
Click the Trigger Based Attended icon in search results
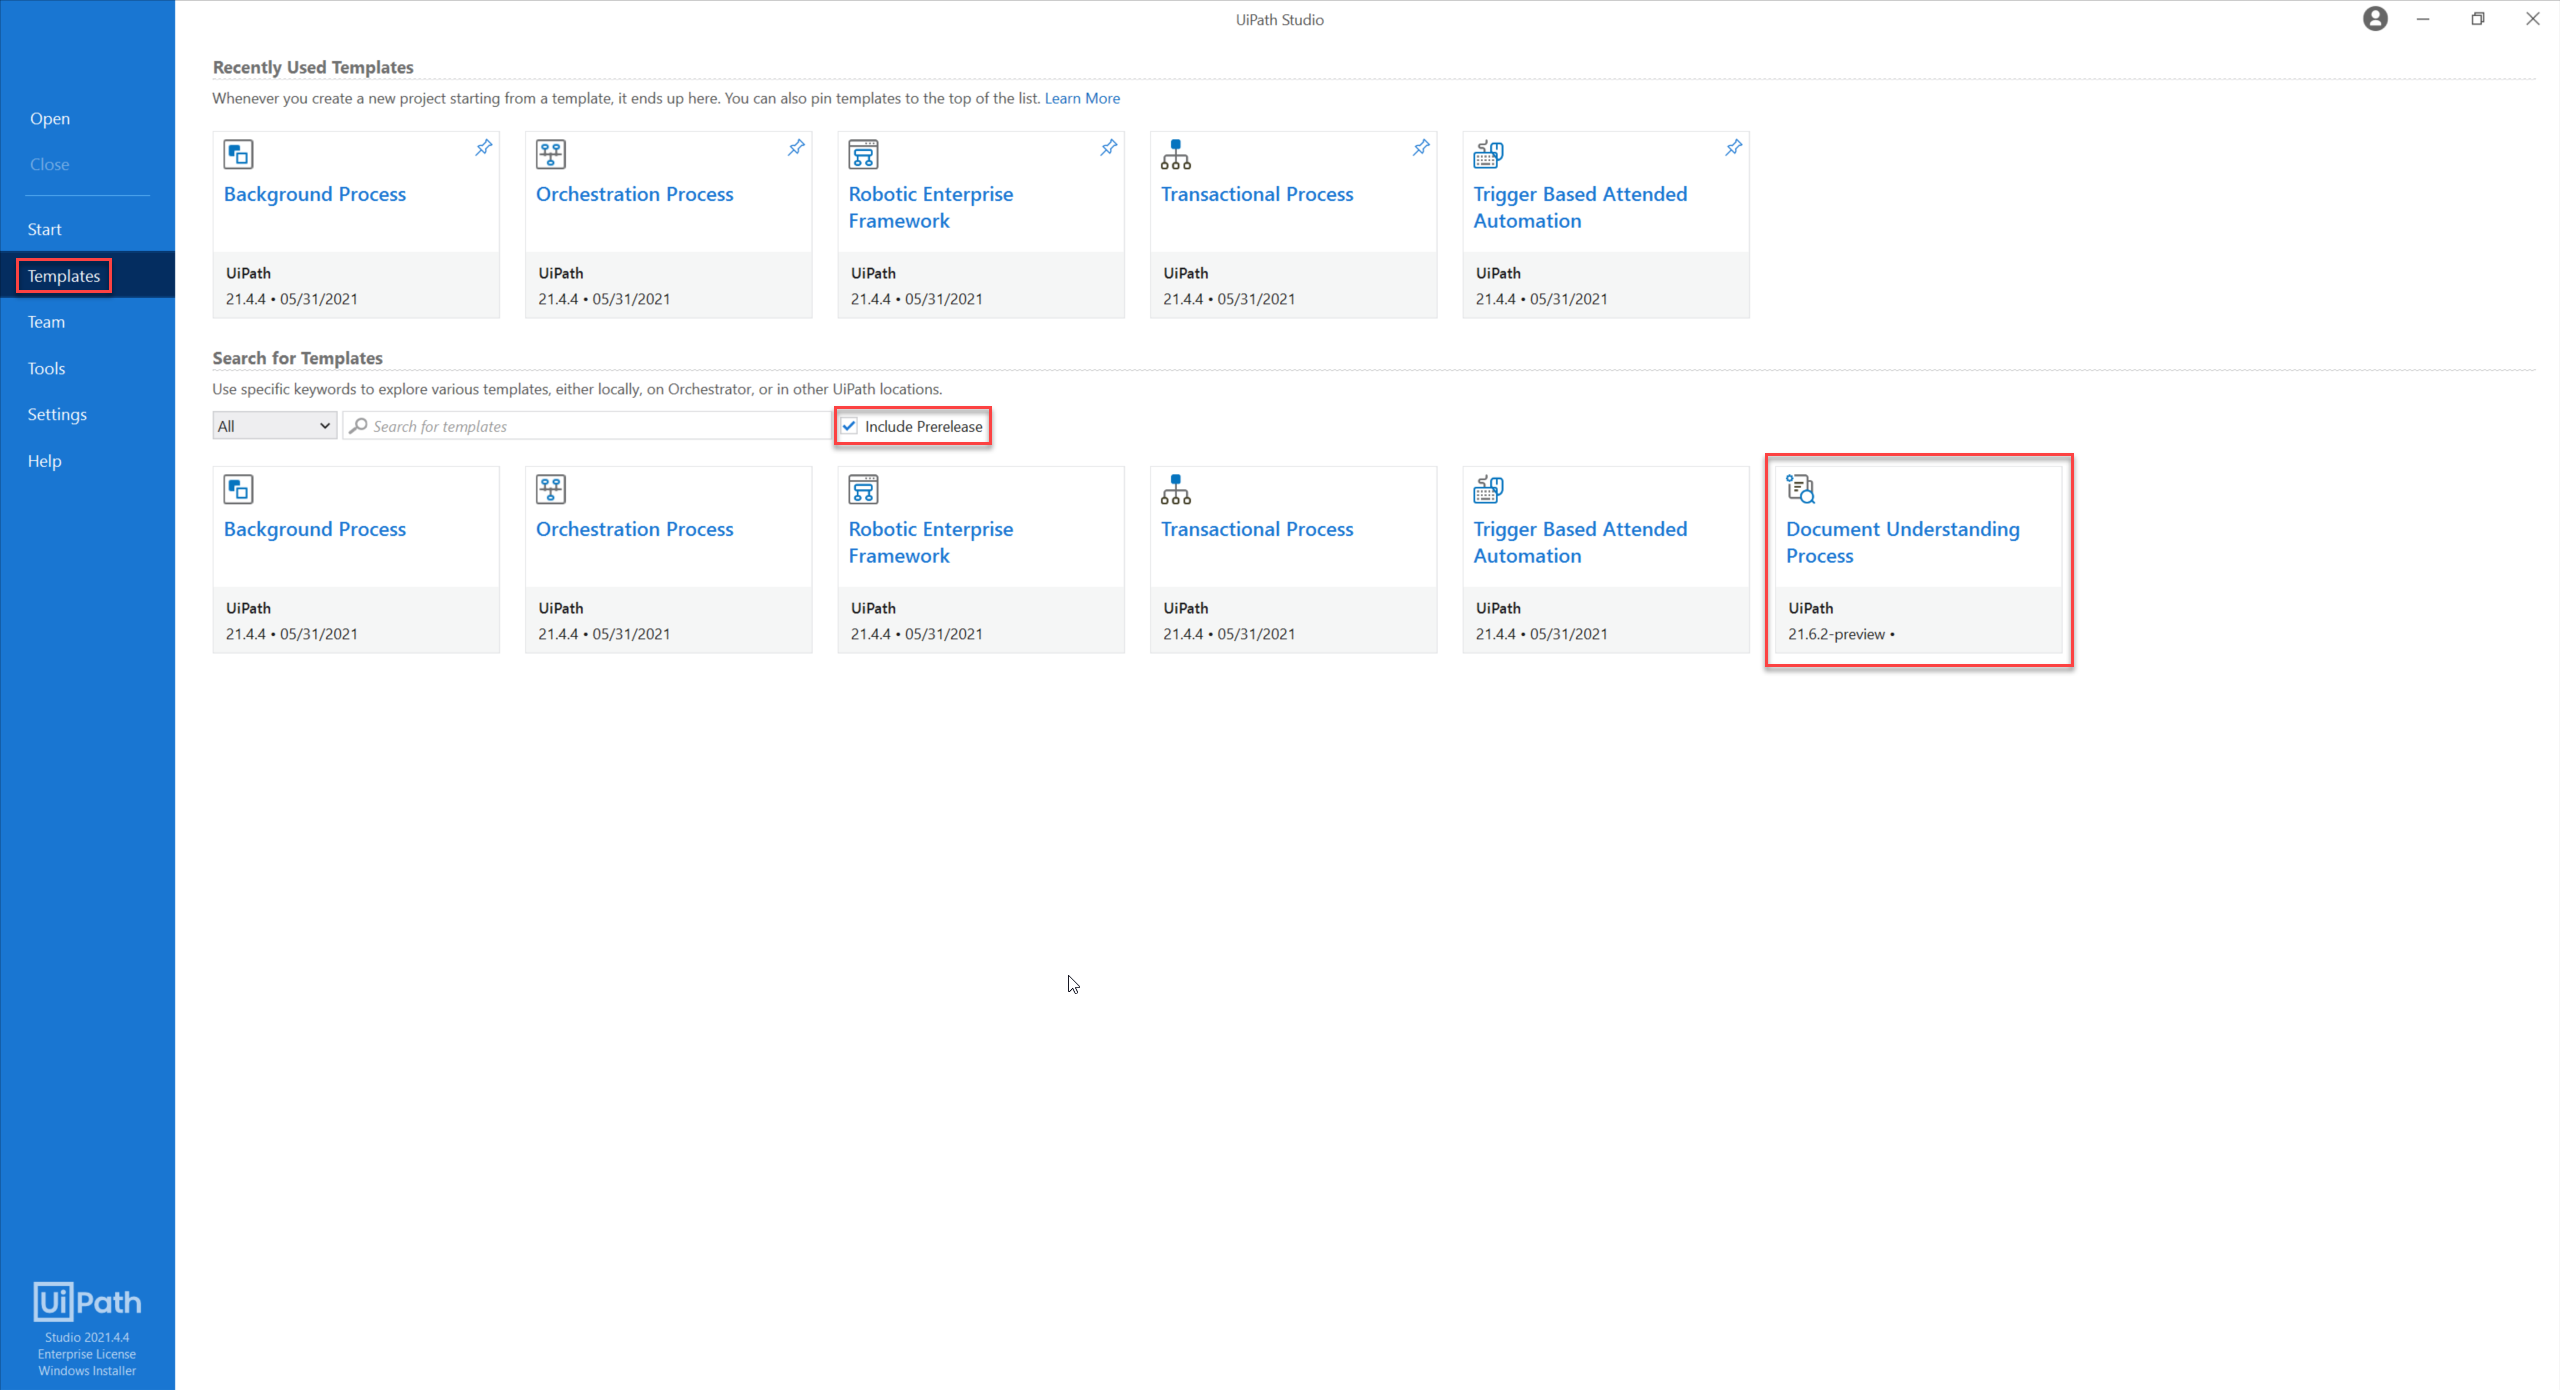pyautogui.click(x=1488, y=489)
